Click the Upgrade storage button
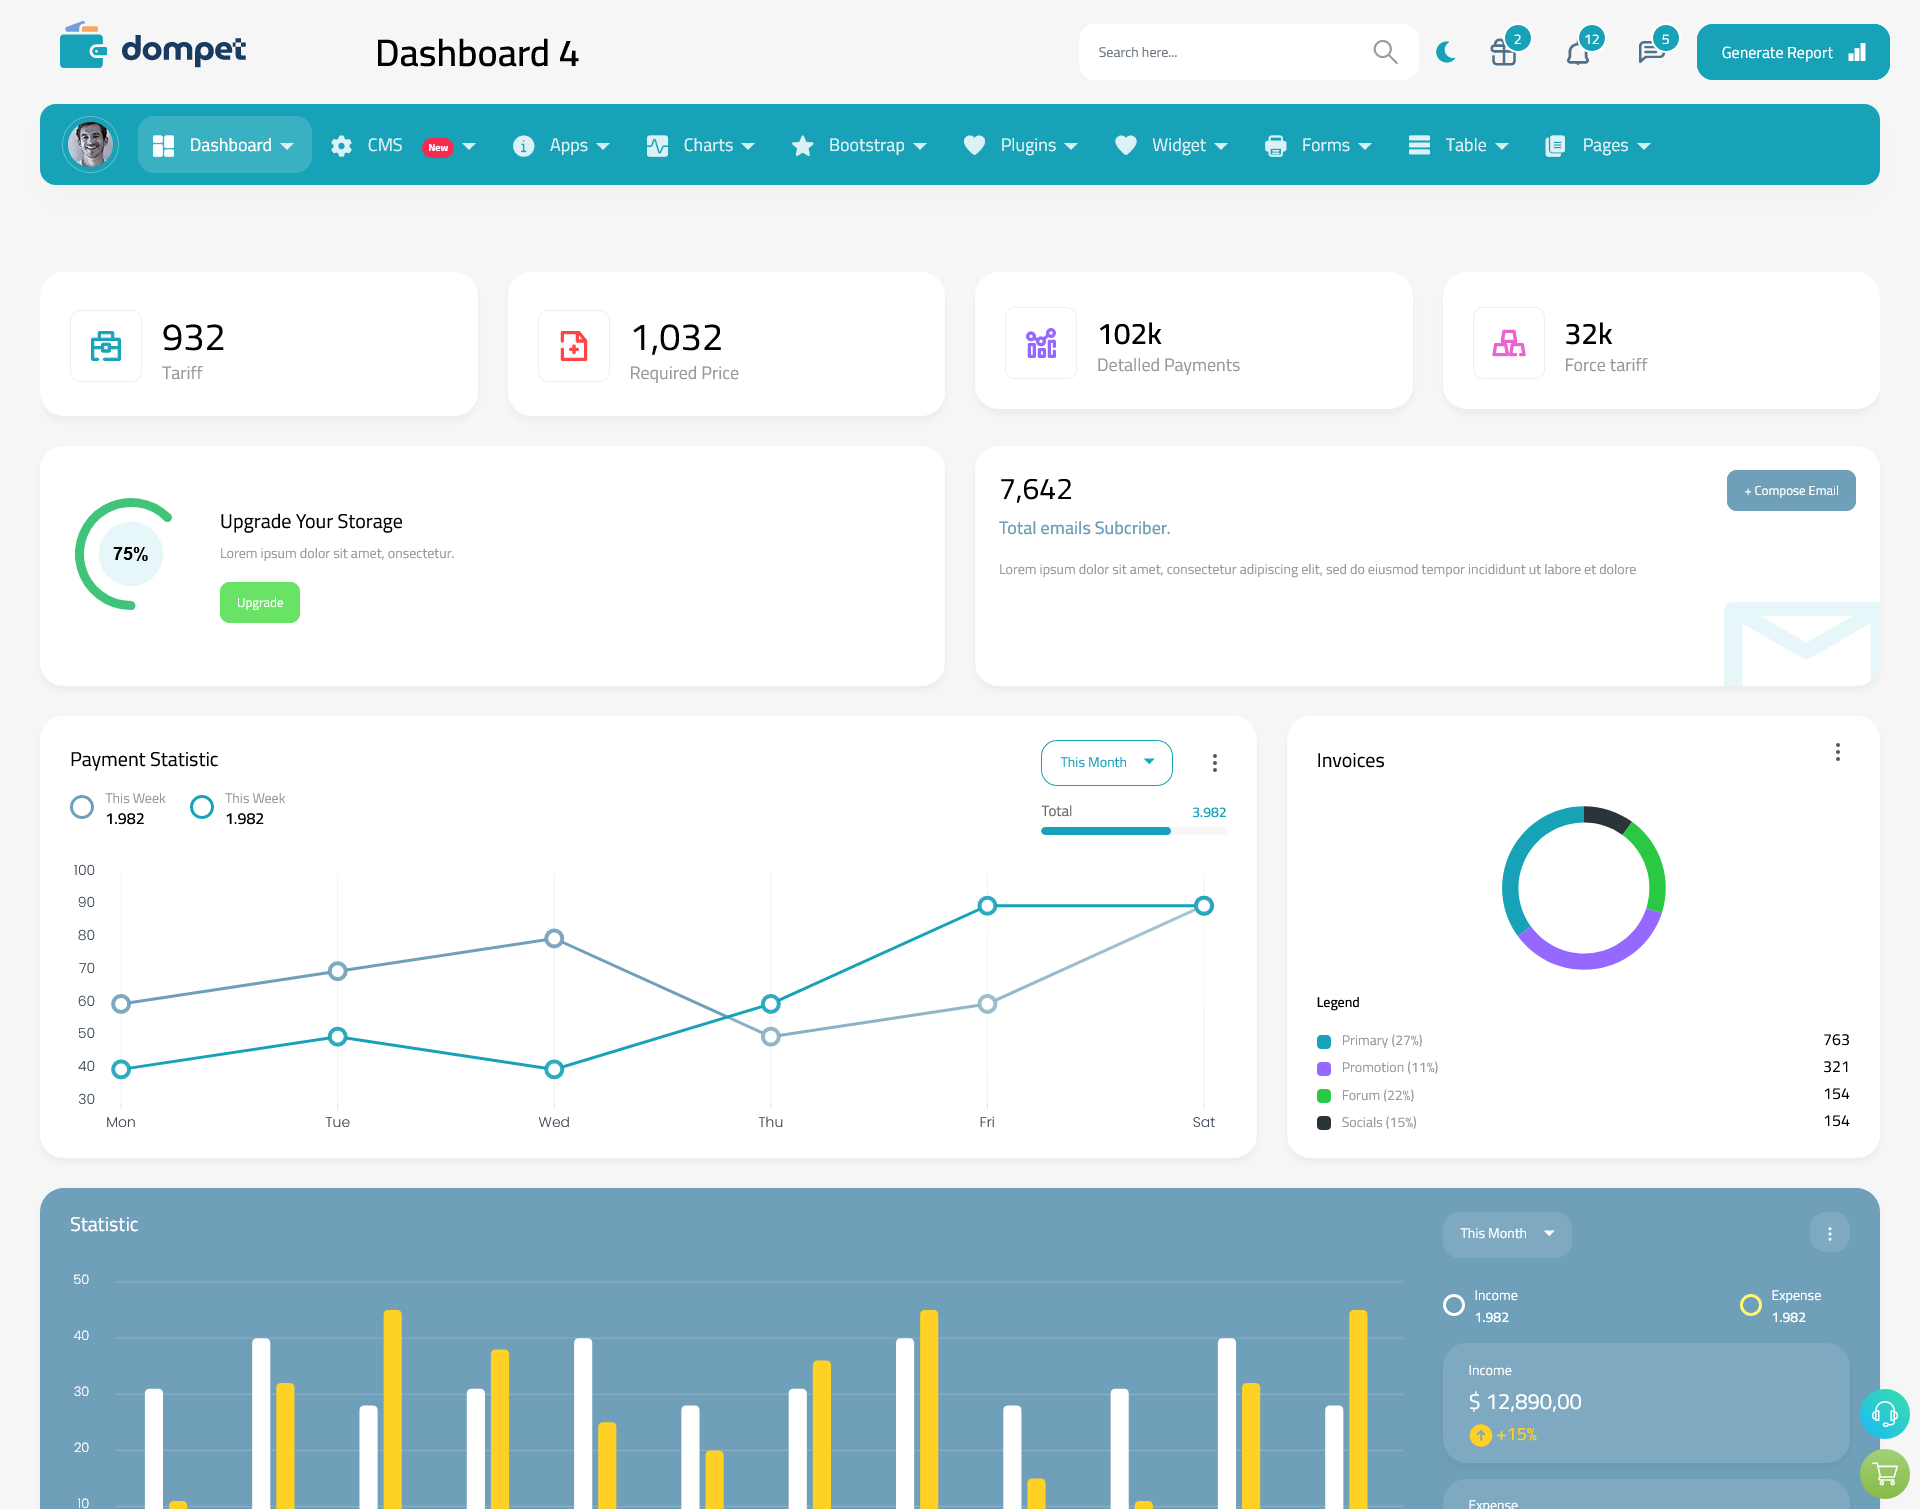1920x1509 pixels. point(260,602)
